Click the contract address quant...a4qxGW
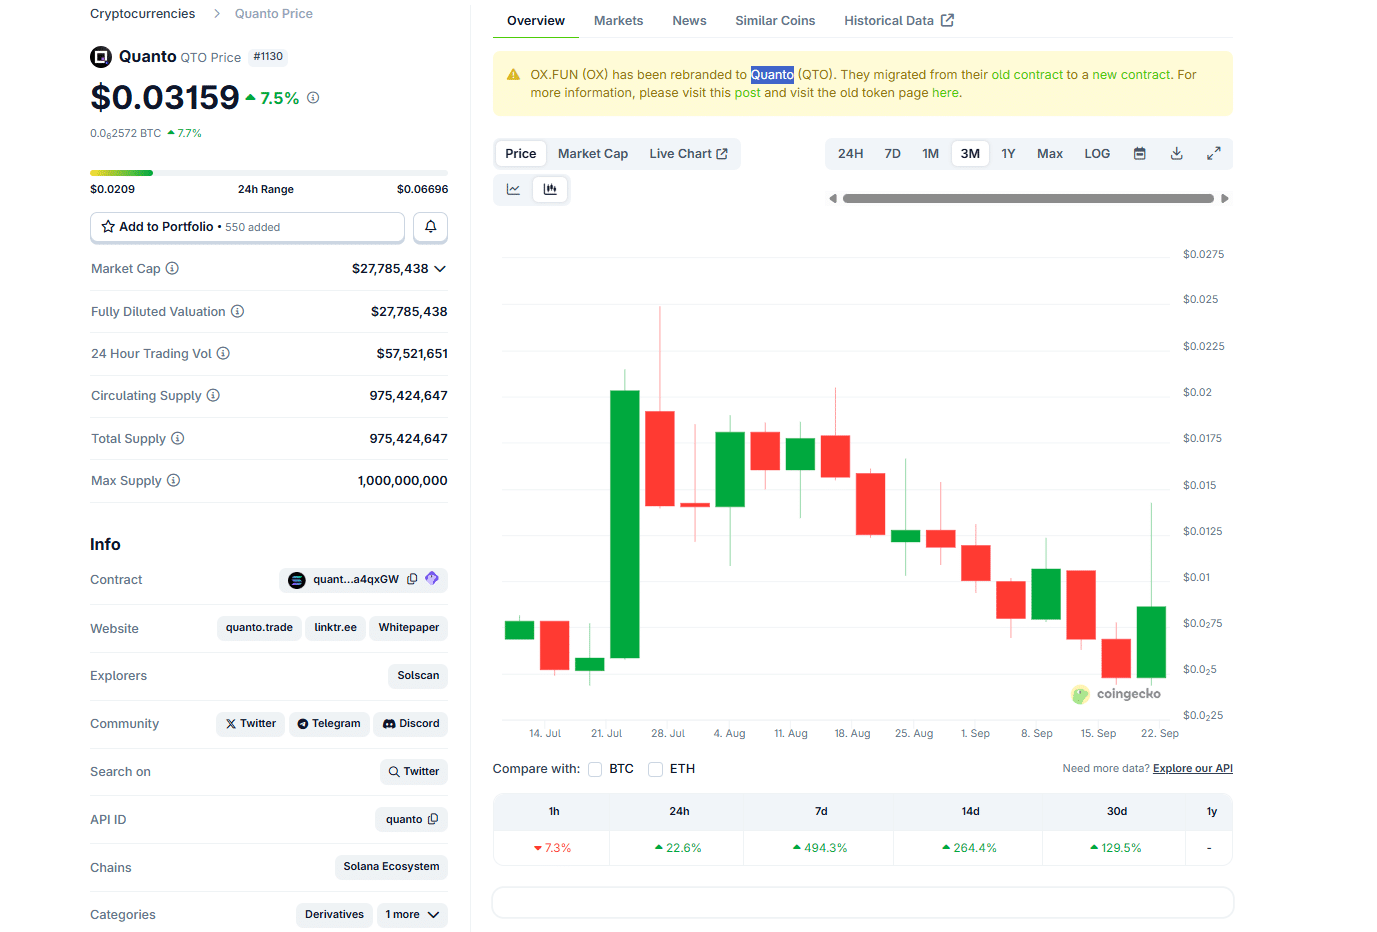The width and height of the screenshot is (1377, 932). click(355, 579)
